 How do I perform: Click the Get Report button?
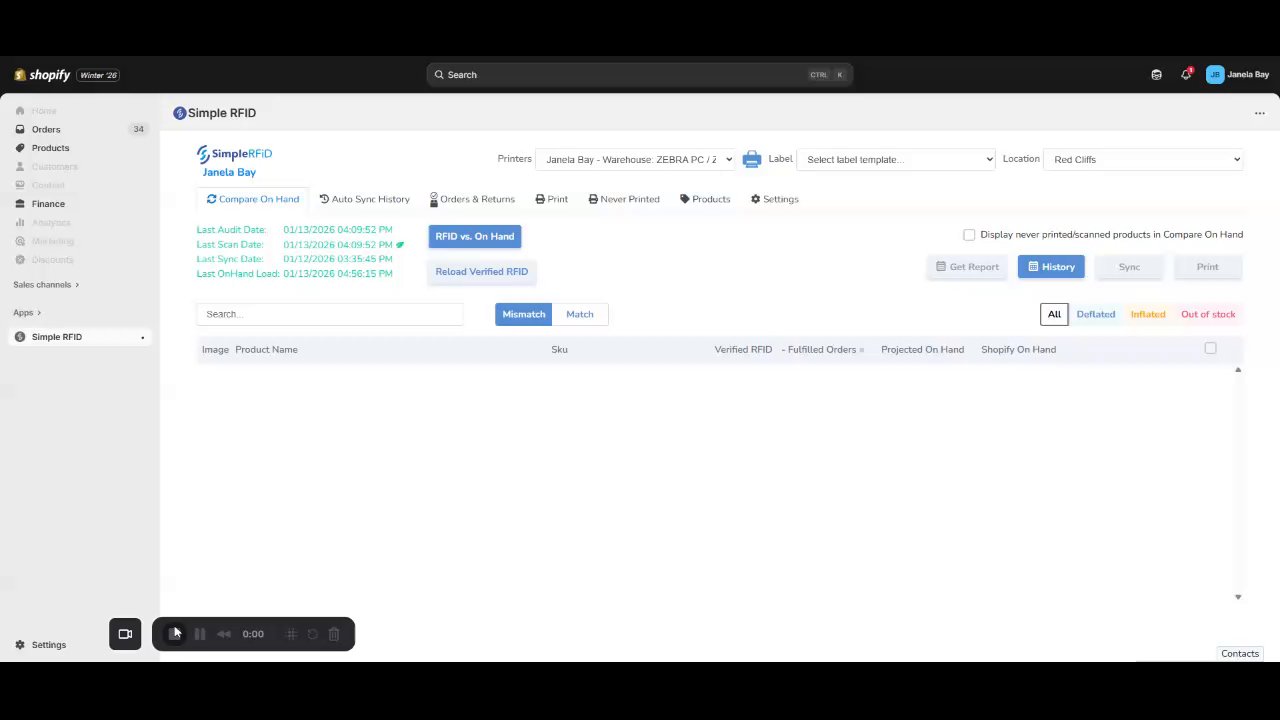967,267
